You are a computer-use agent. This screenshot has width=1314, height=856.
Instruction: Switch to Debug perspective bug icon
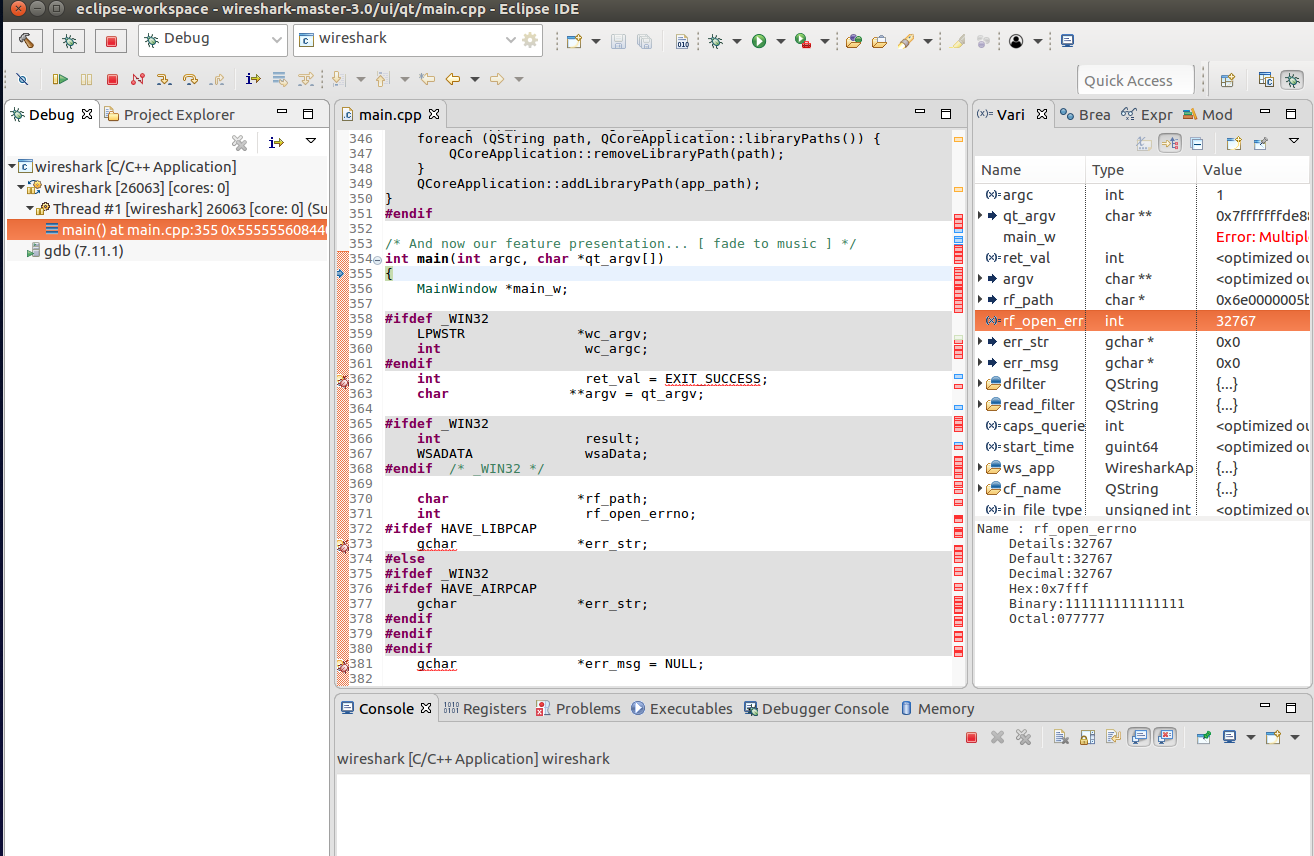[x=1292, y=80]
